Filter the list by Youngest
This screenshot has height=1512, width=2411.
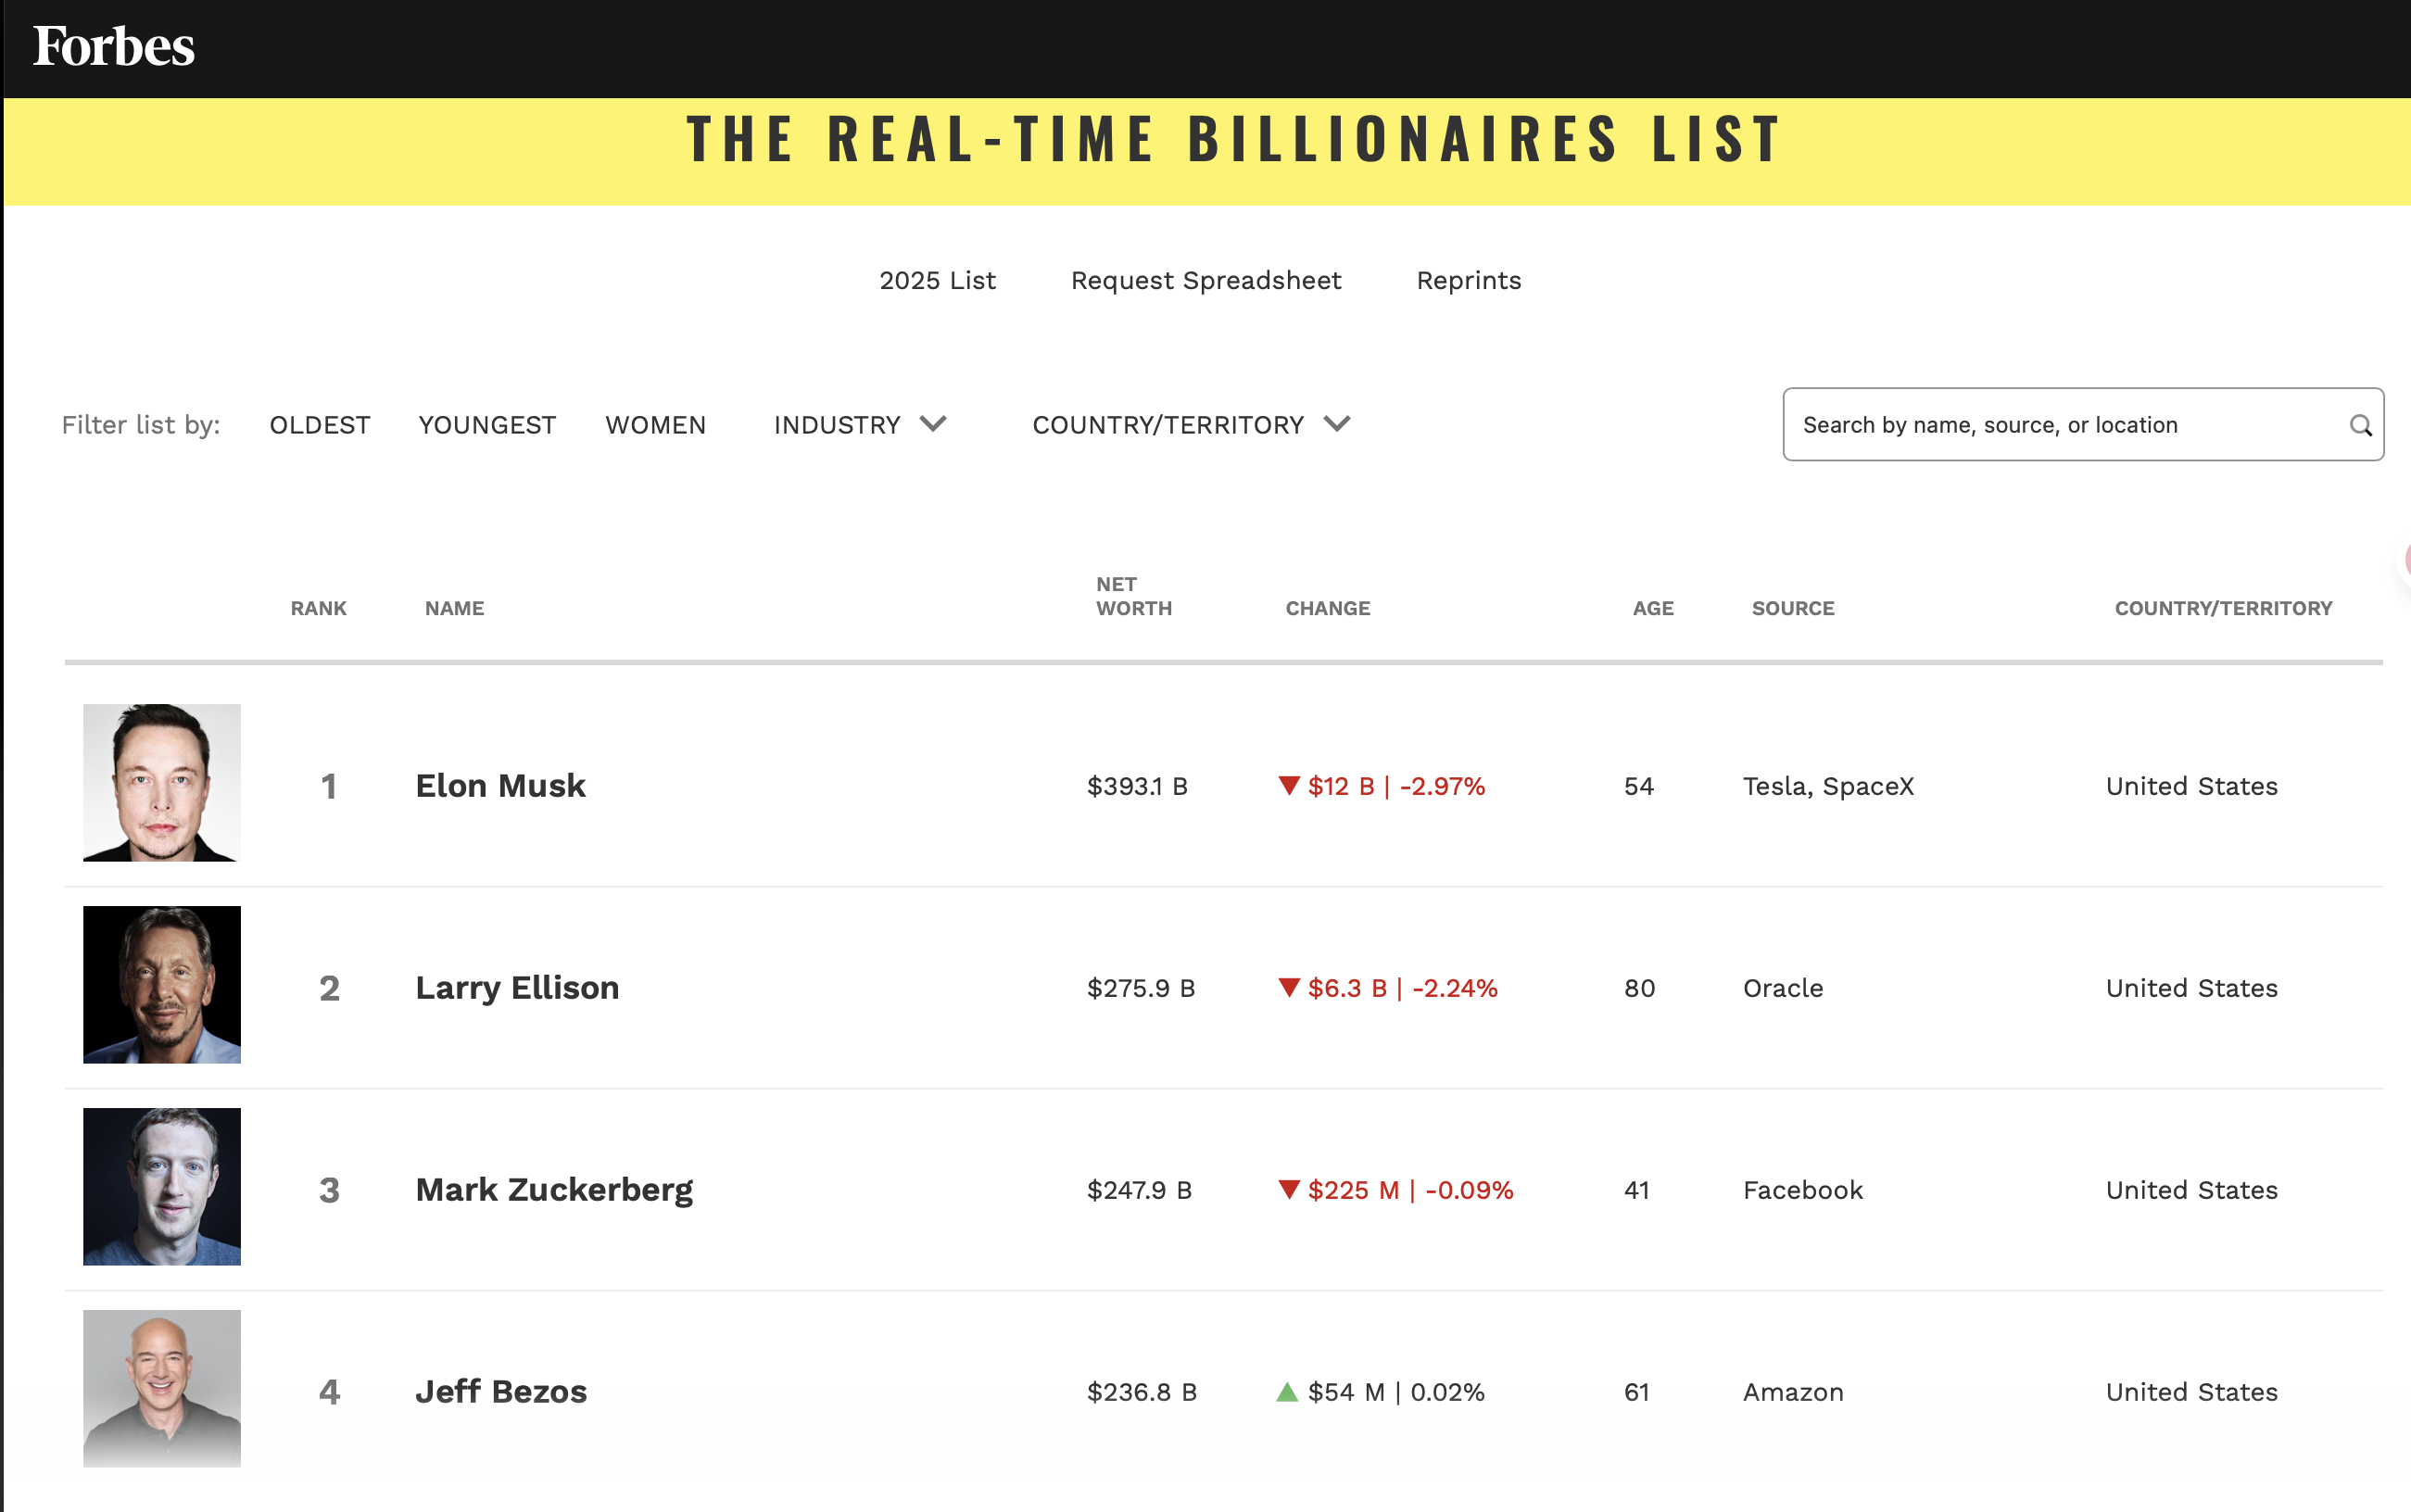coord(487,425)
